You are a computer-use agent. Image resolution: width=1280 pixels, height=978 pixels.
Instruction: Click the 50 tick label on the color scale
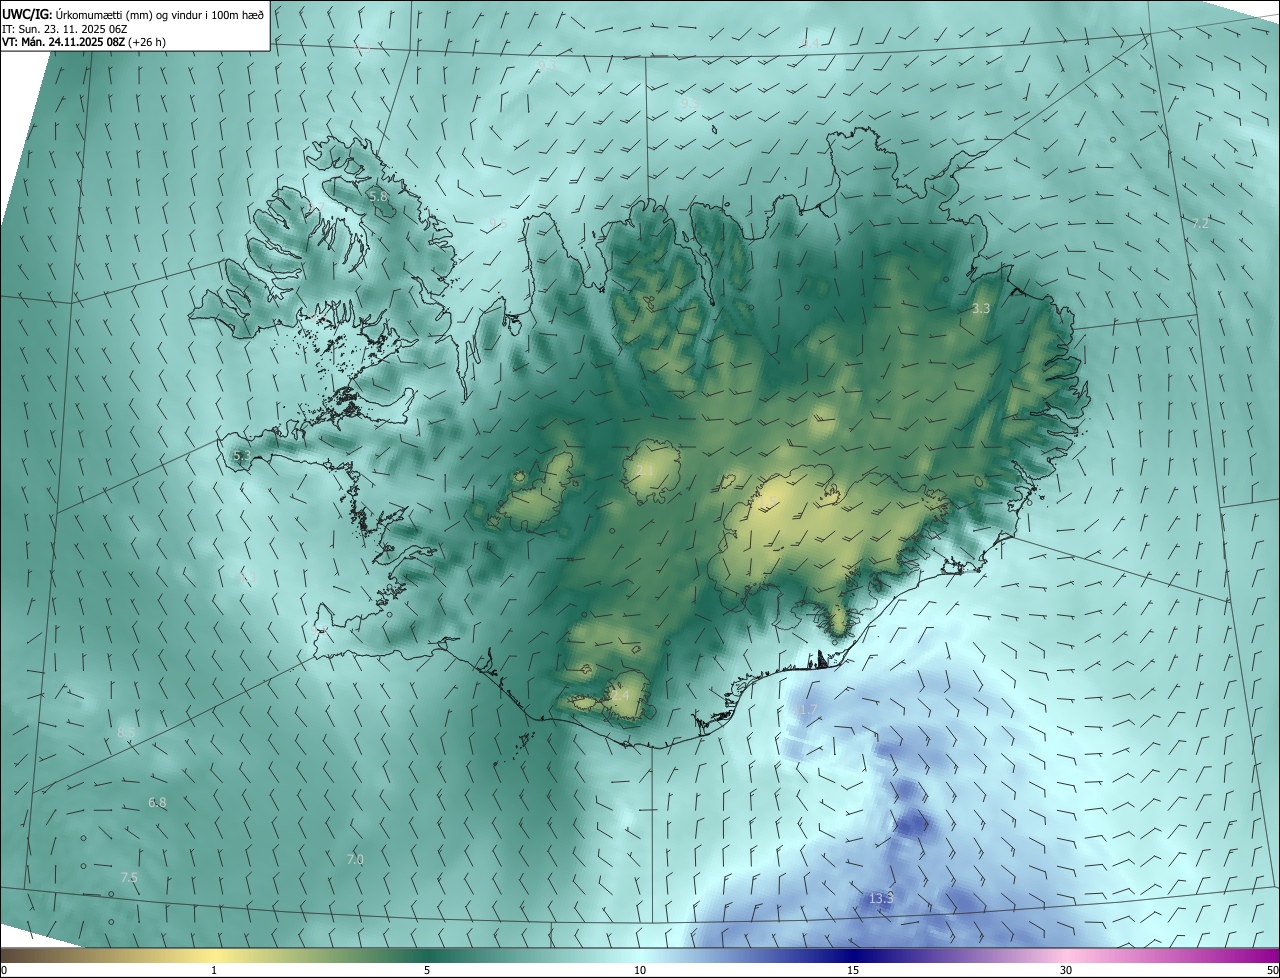(x=1272, y=971)
